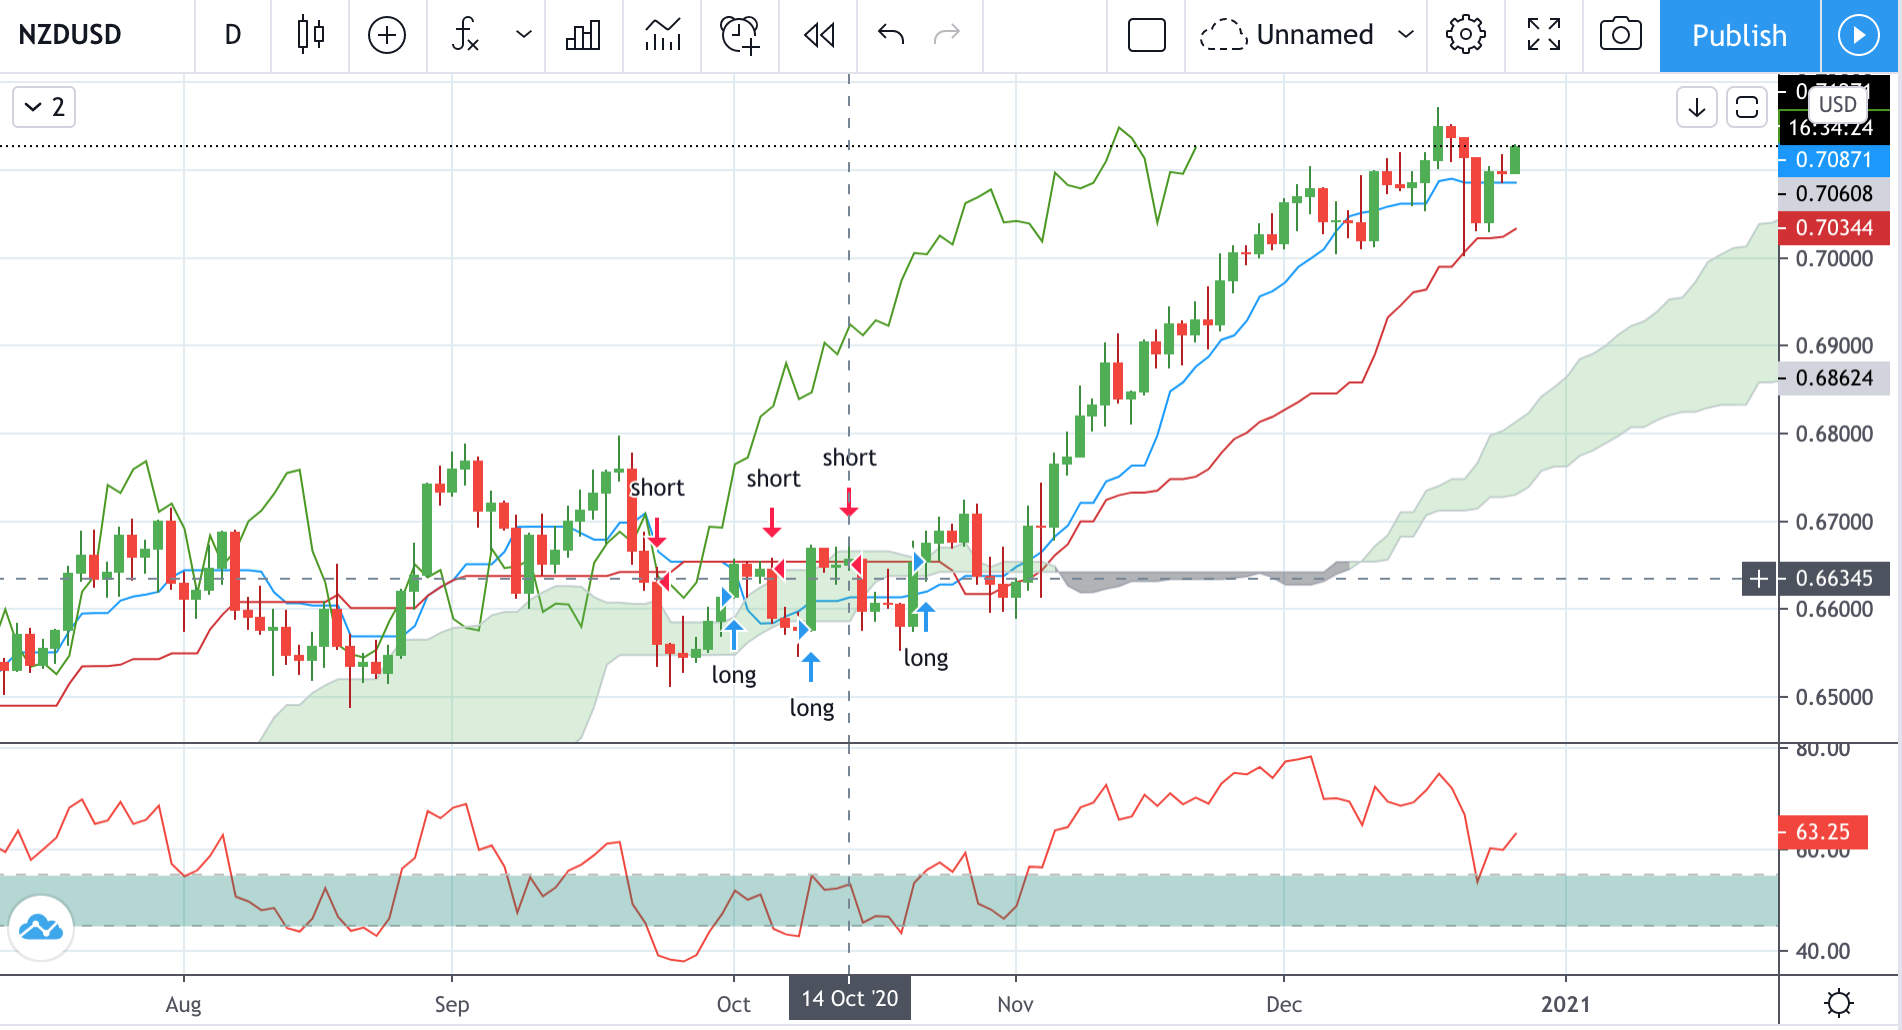Viewport: 1902px width, 1030px height.
Task: Click the 0.65000 price scale label
Action: coord(1834,697)
